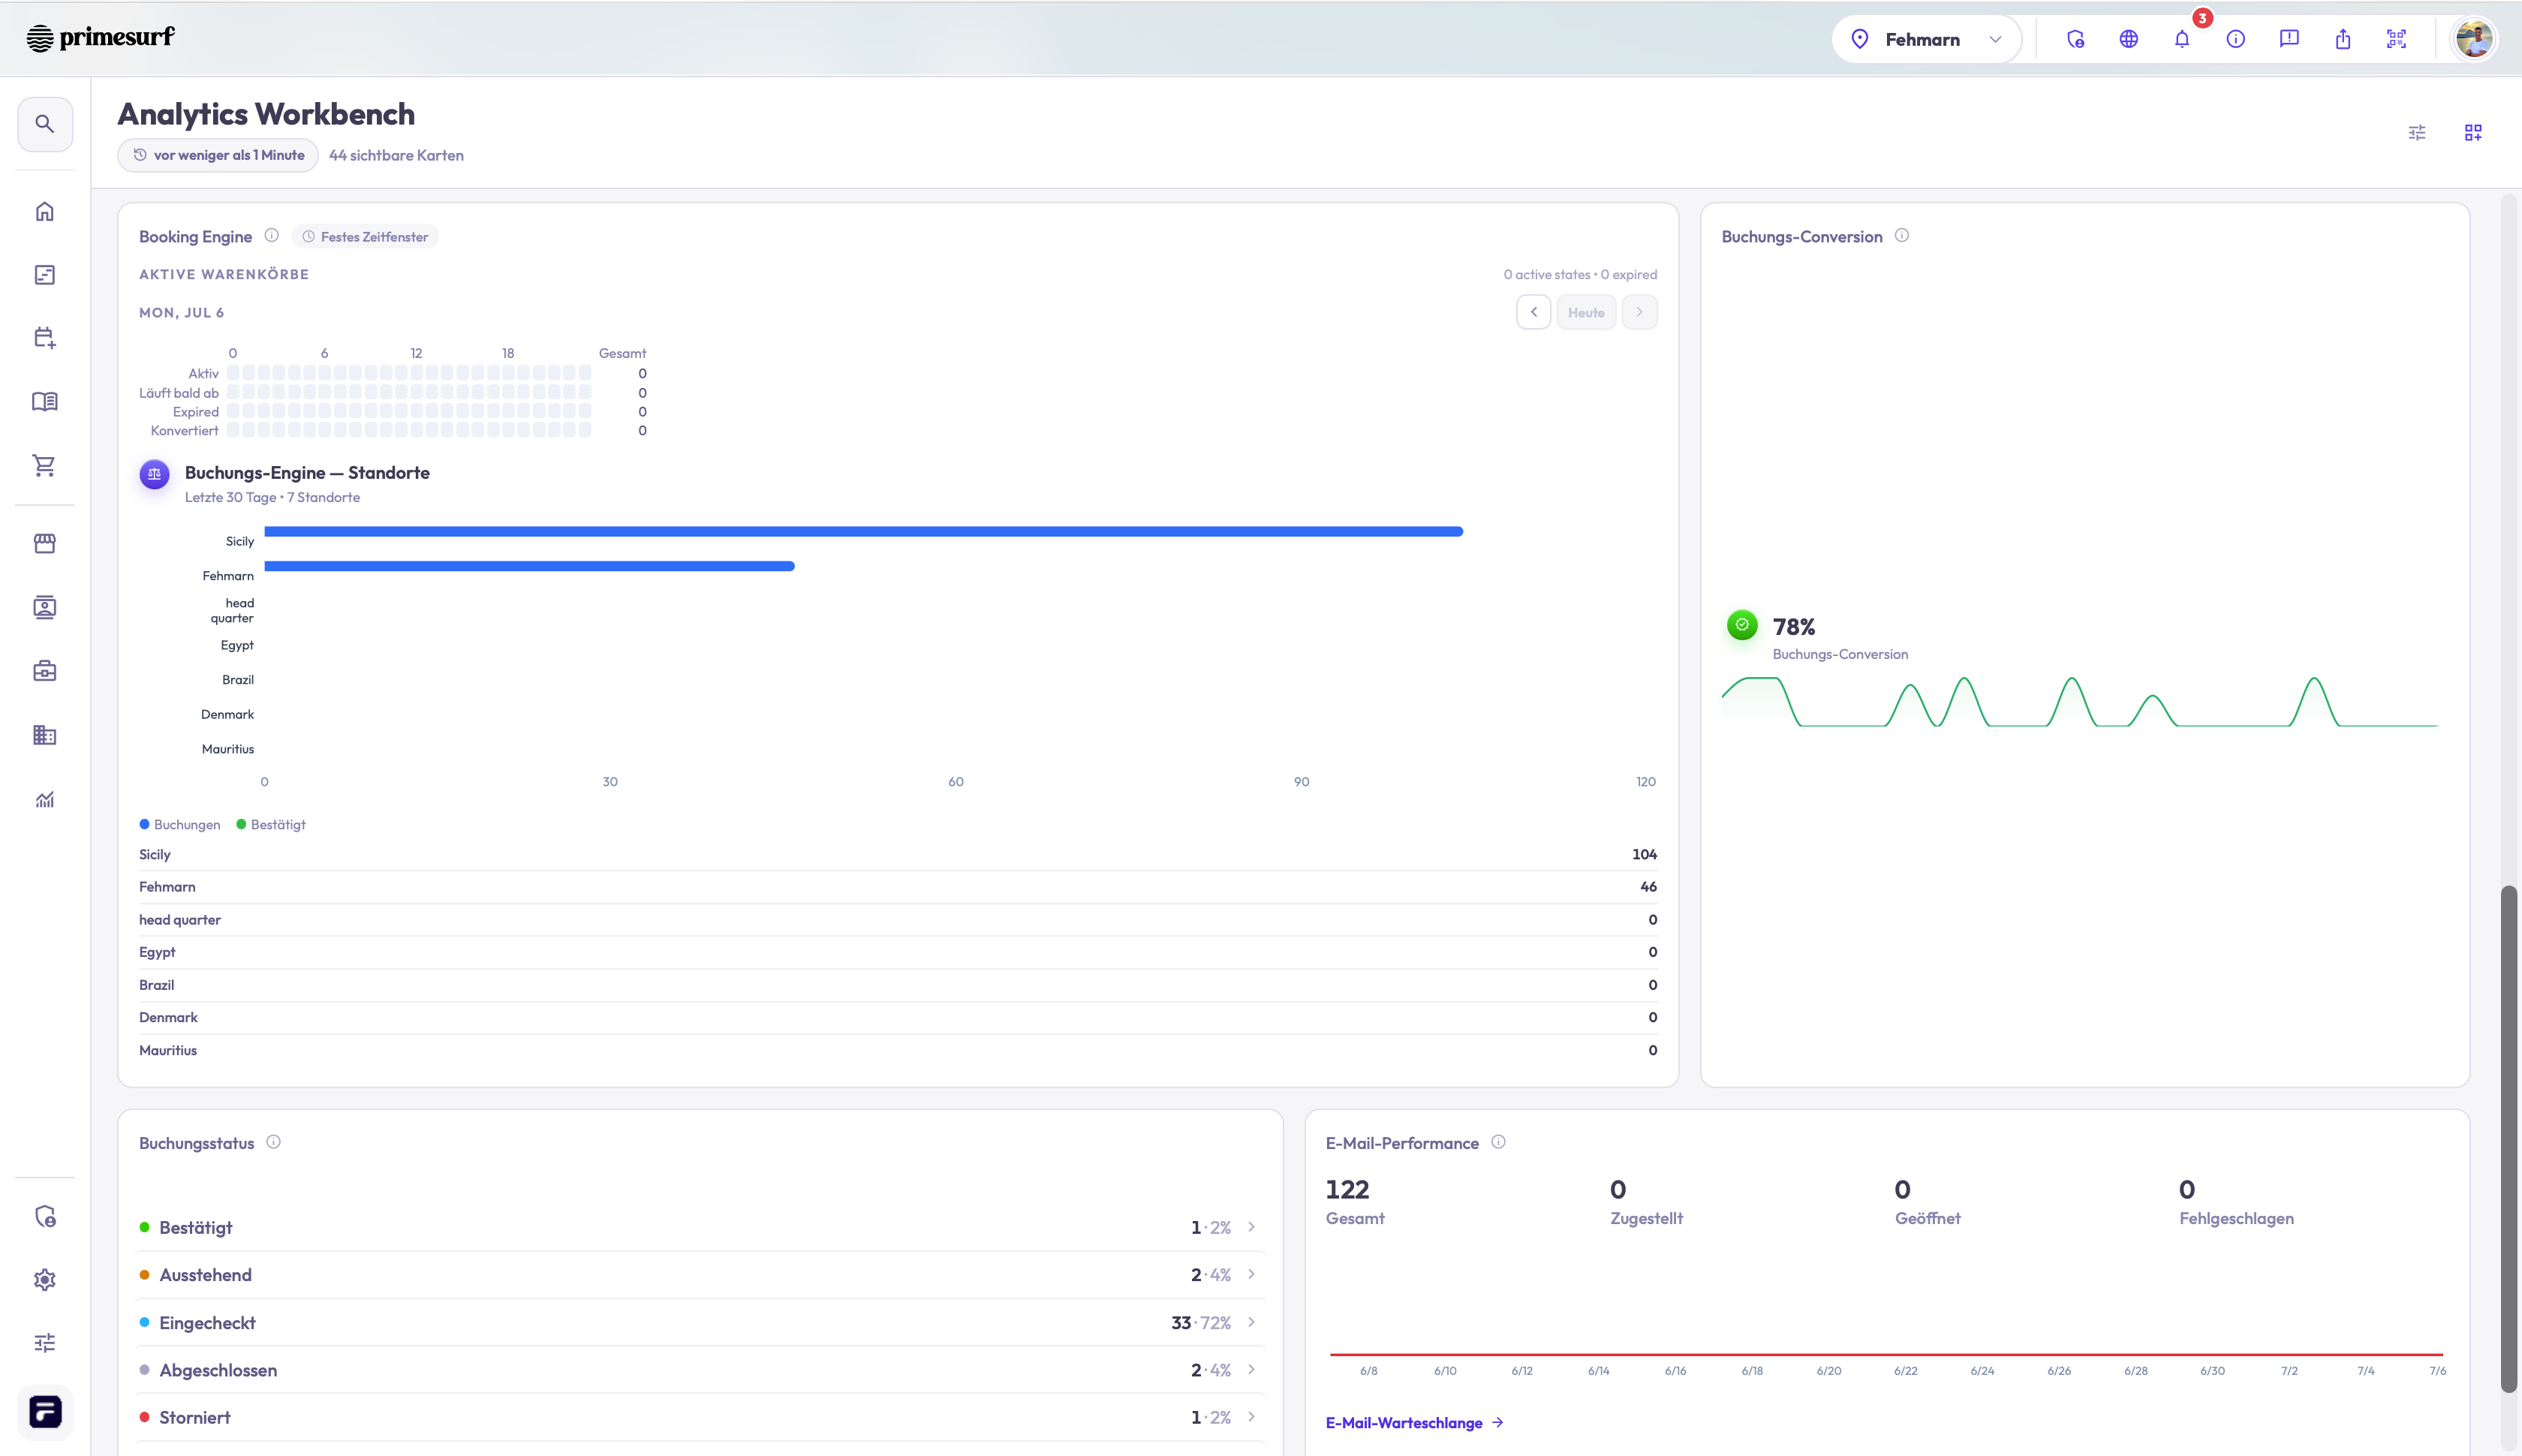Screen dimensions: 2522x1456
Task: Go to next day with right chevron
Action: point(1639,312)
